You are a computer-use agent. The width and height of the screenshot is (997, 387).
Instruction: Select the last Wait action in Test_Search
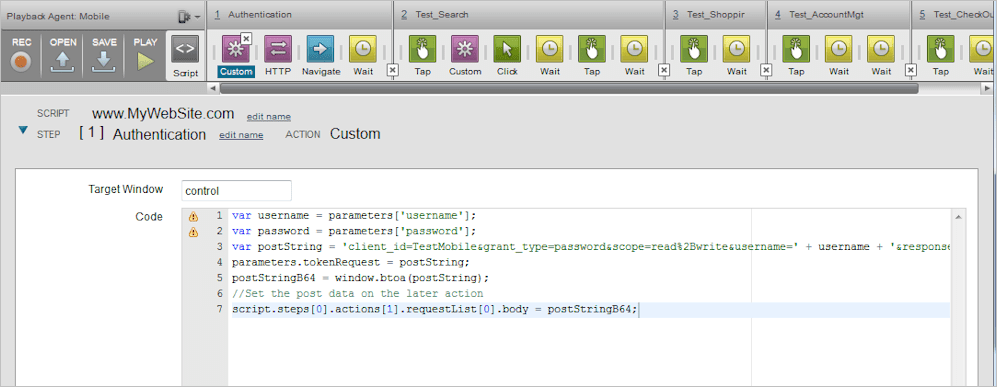click(635, 50)
